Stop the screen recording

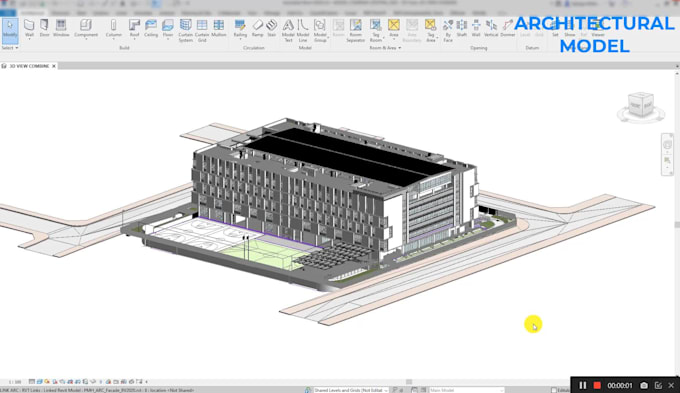597,385
